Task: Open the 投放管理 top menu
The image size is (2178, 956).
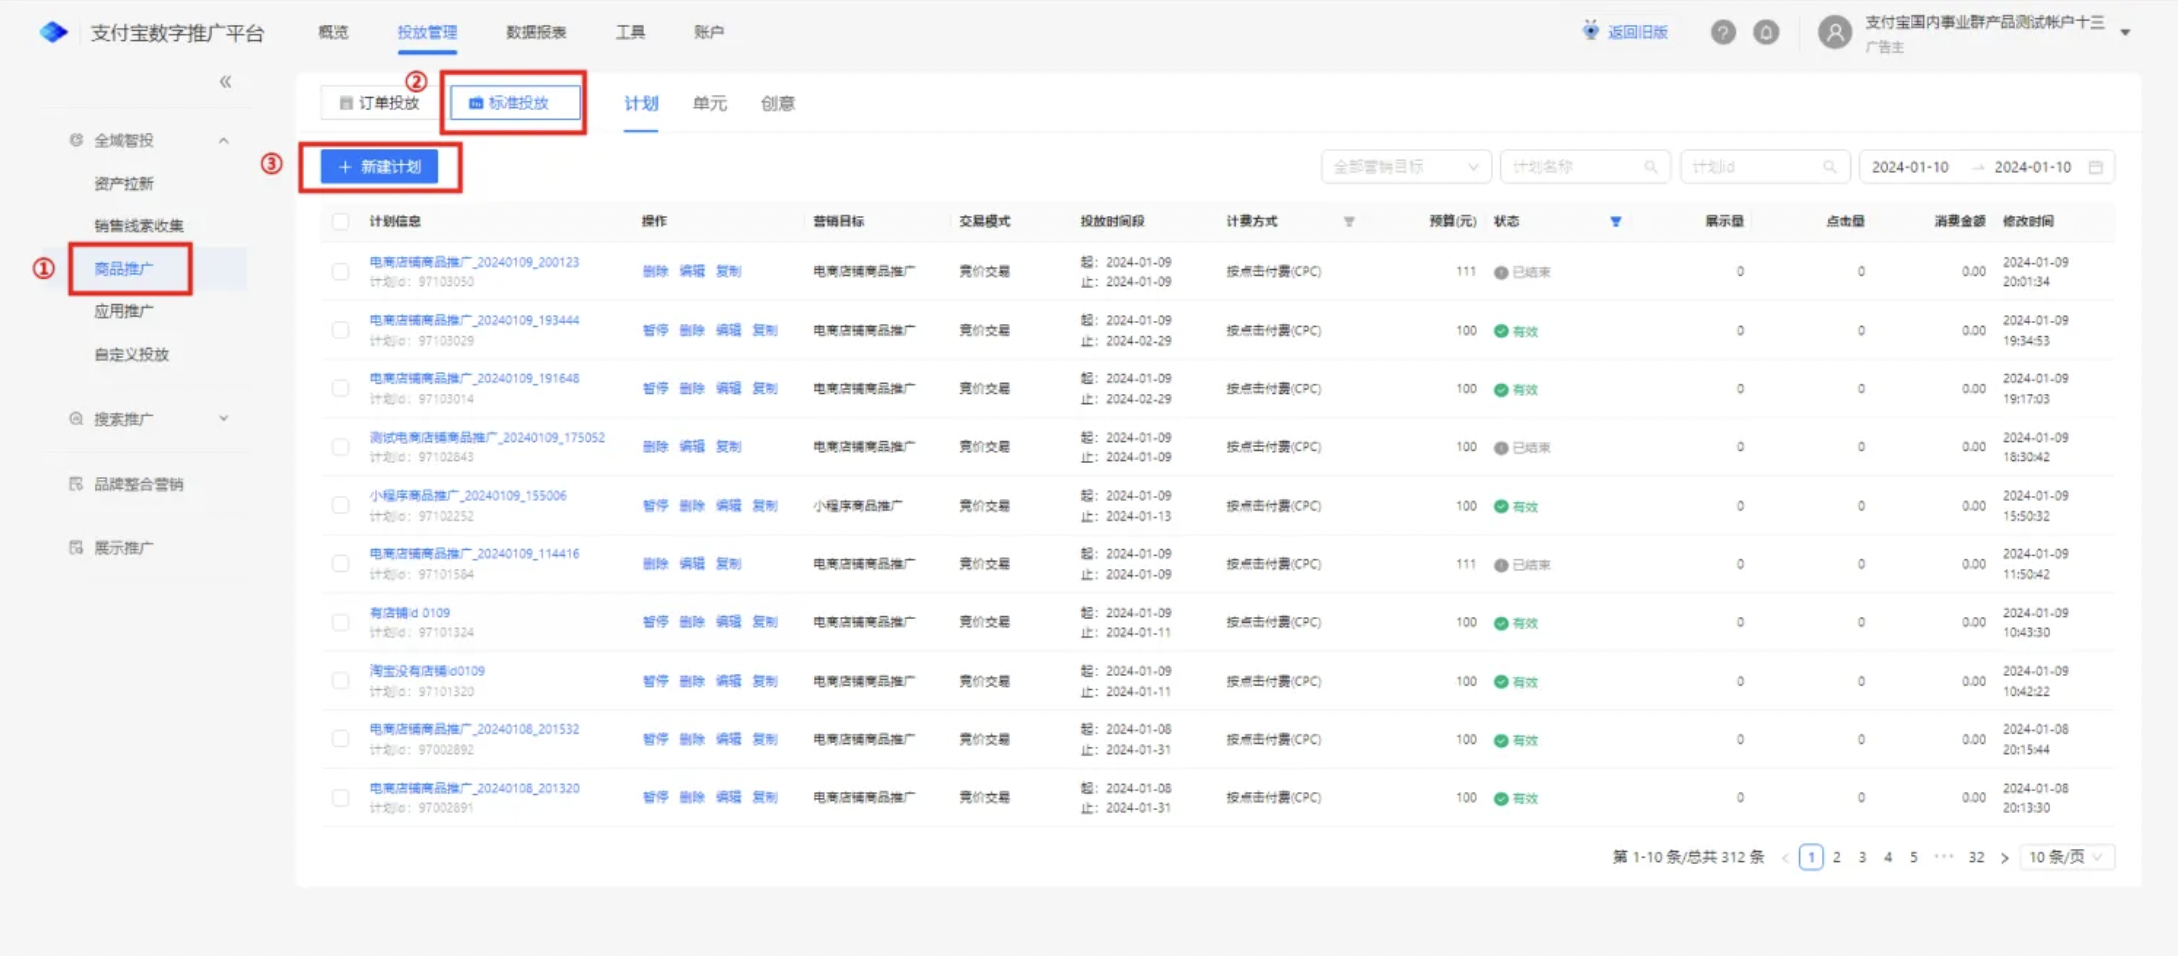Action: (x=427, y=32)
